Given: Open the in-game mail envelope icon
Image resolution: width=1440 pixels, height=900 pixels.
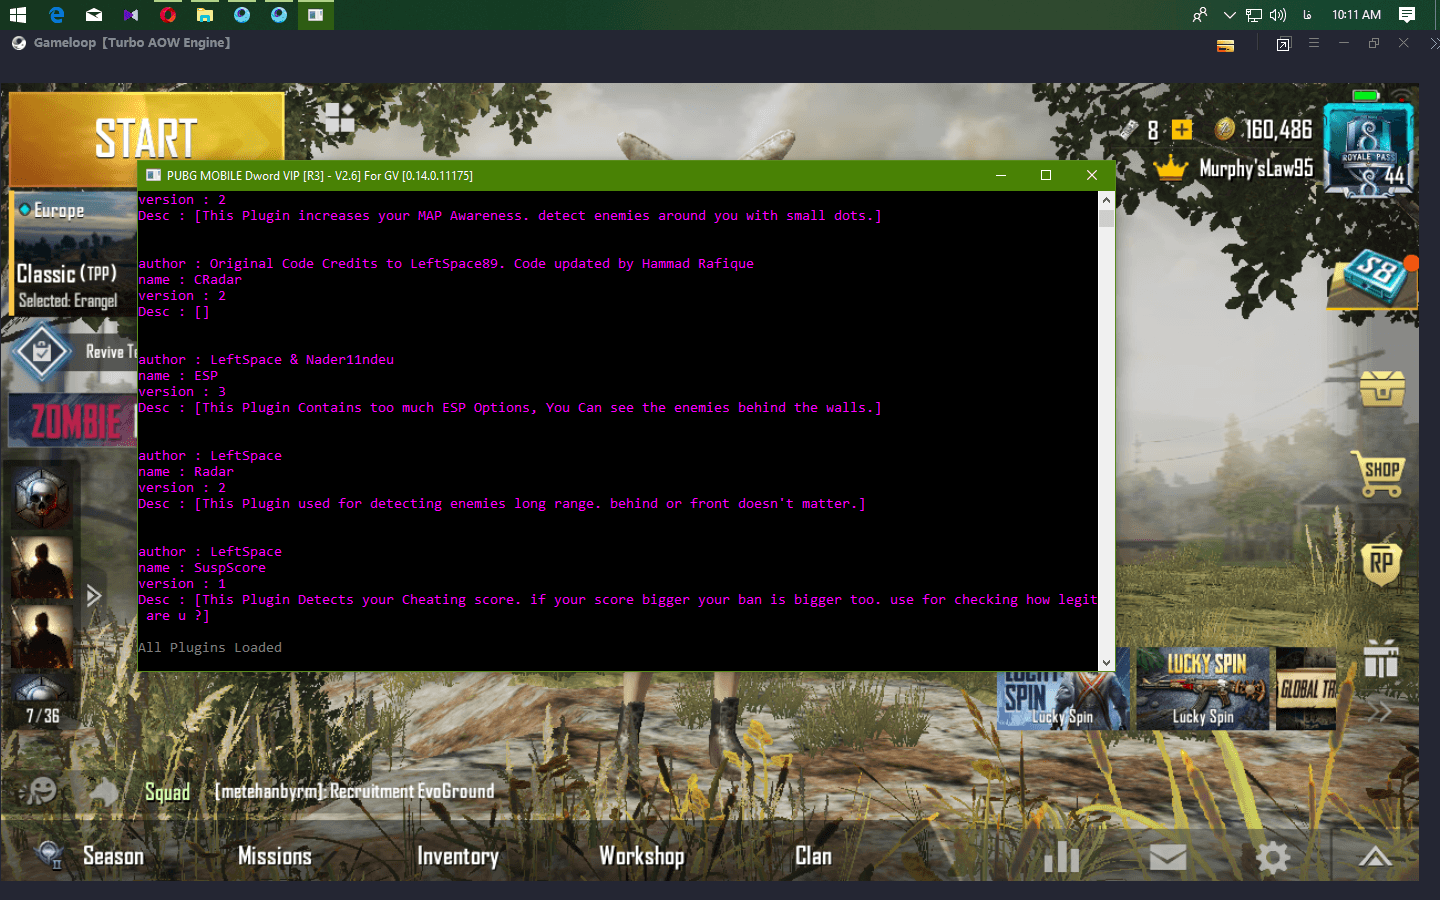Looking at the screenshot, I should (1168, 857).
